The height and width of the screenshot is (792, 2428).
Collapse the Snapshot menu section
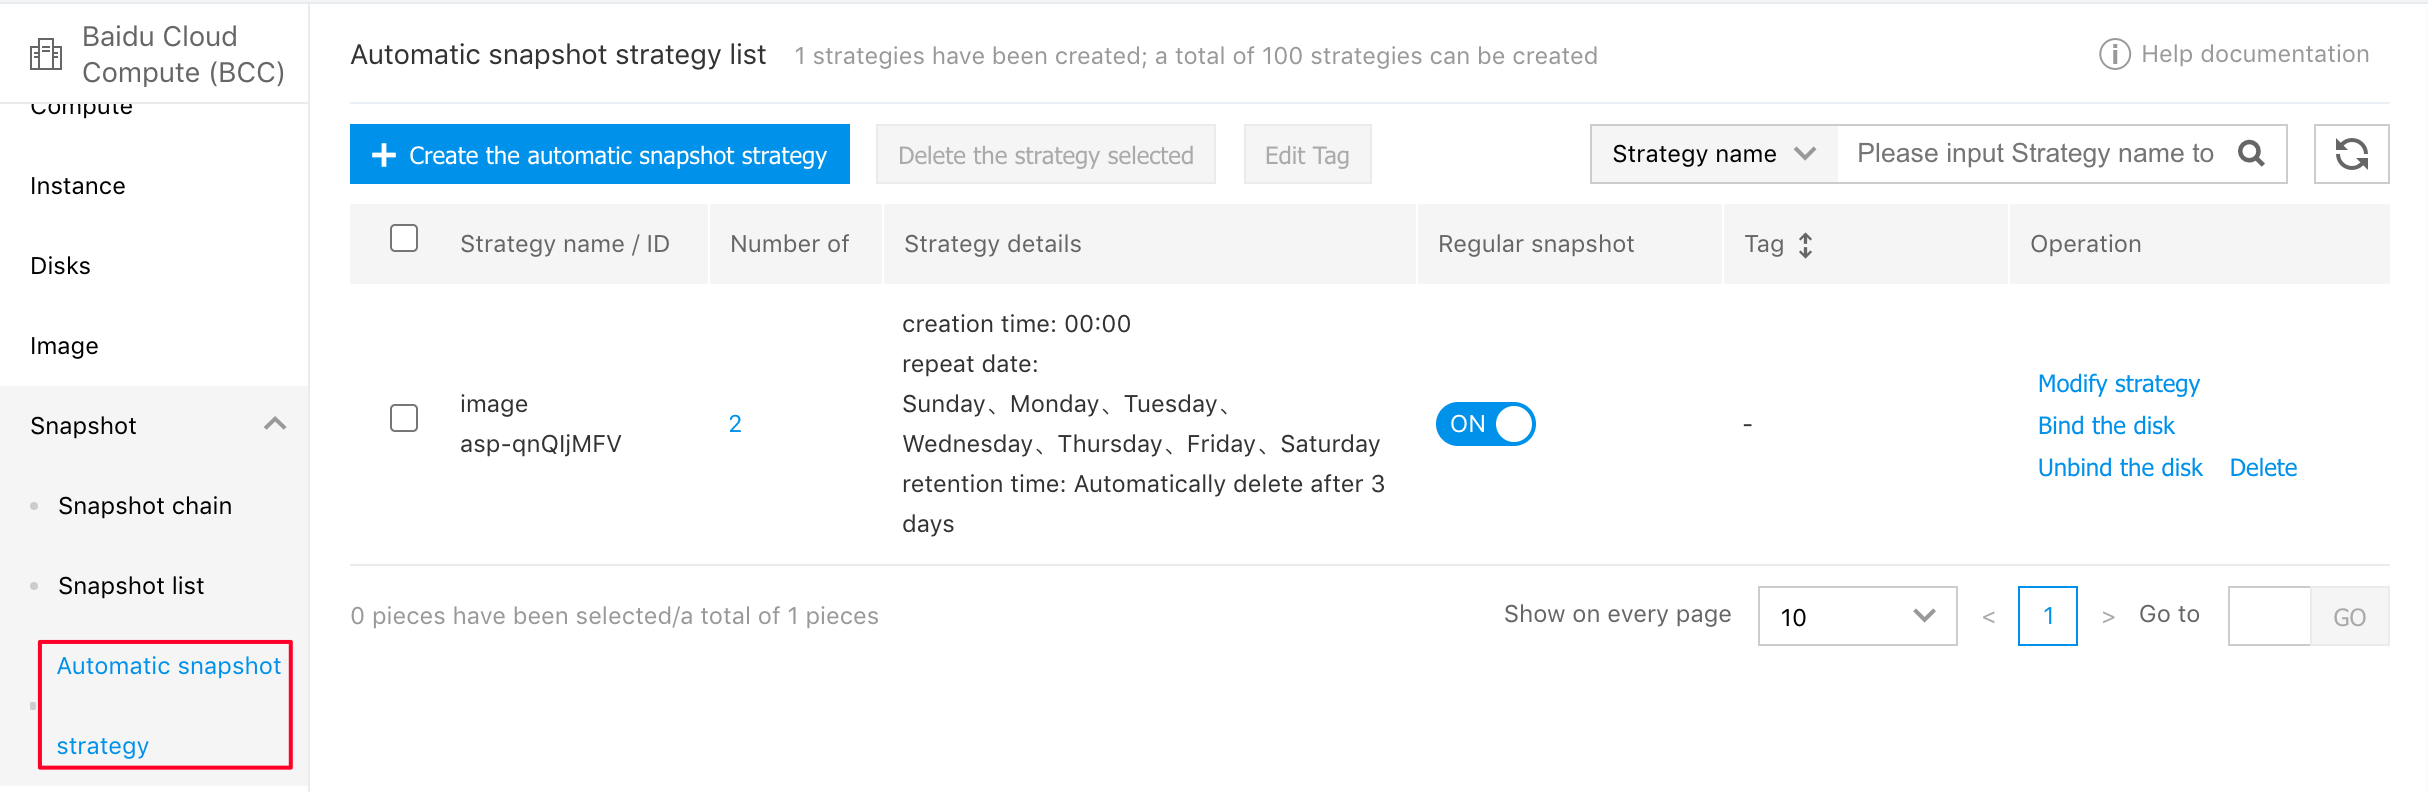275,424
